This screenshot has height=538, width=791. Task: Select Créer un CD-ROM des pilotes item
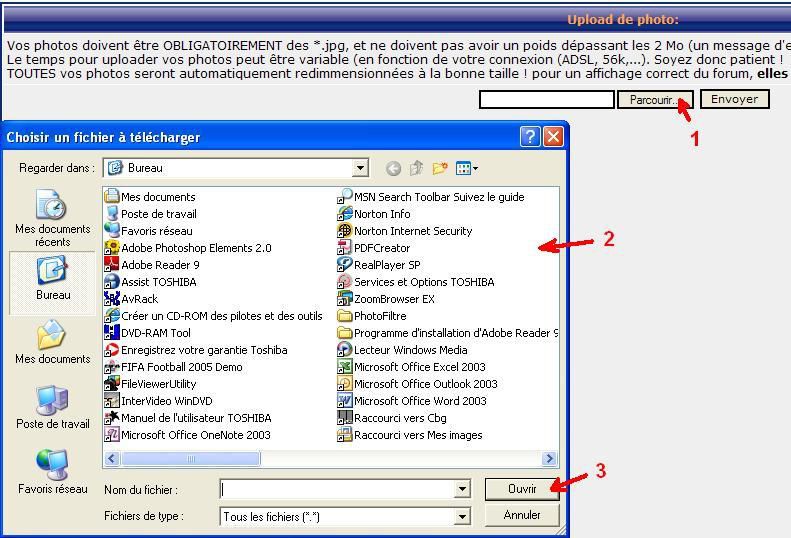click(213, 316)
